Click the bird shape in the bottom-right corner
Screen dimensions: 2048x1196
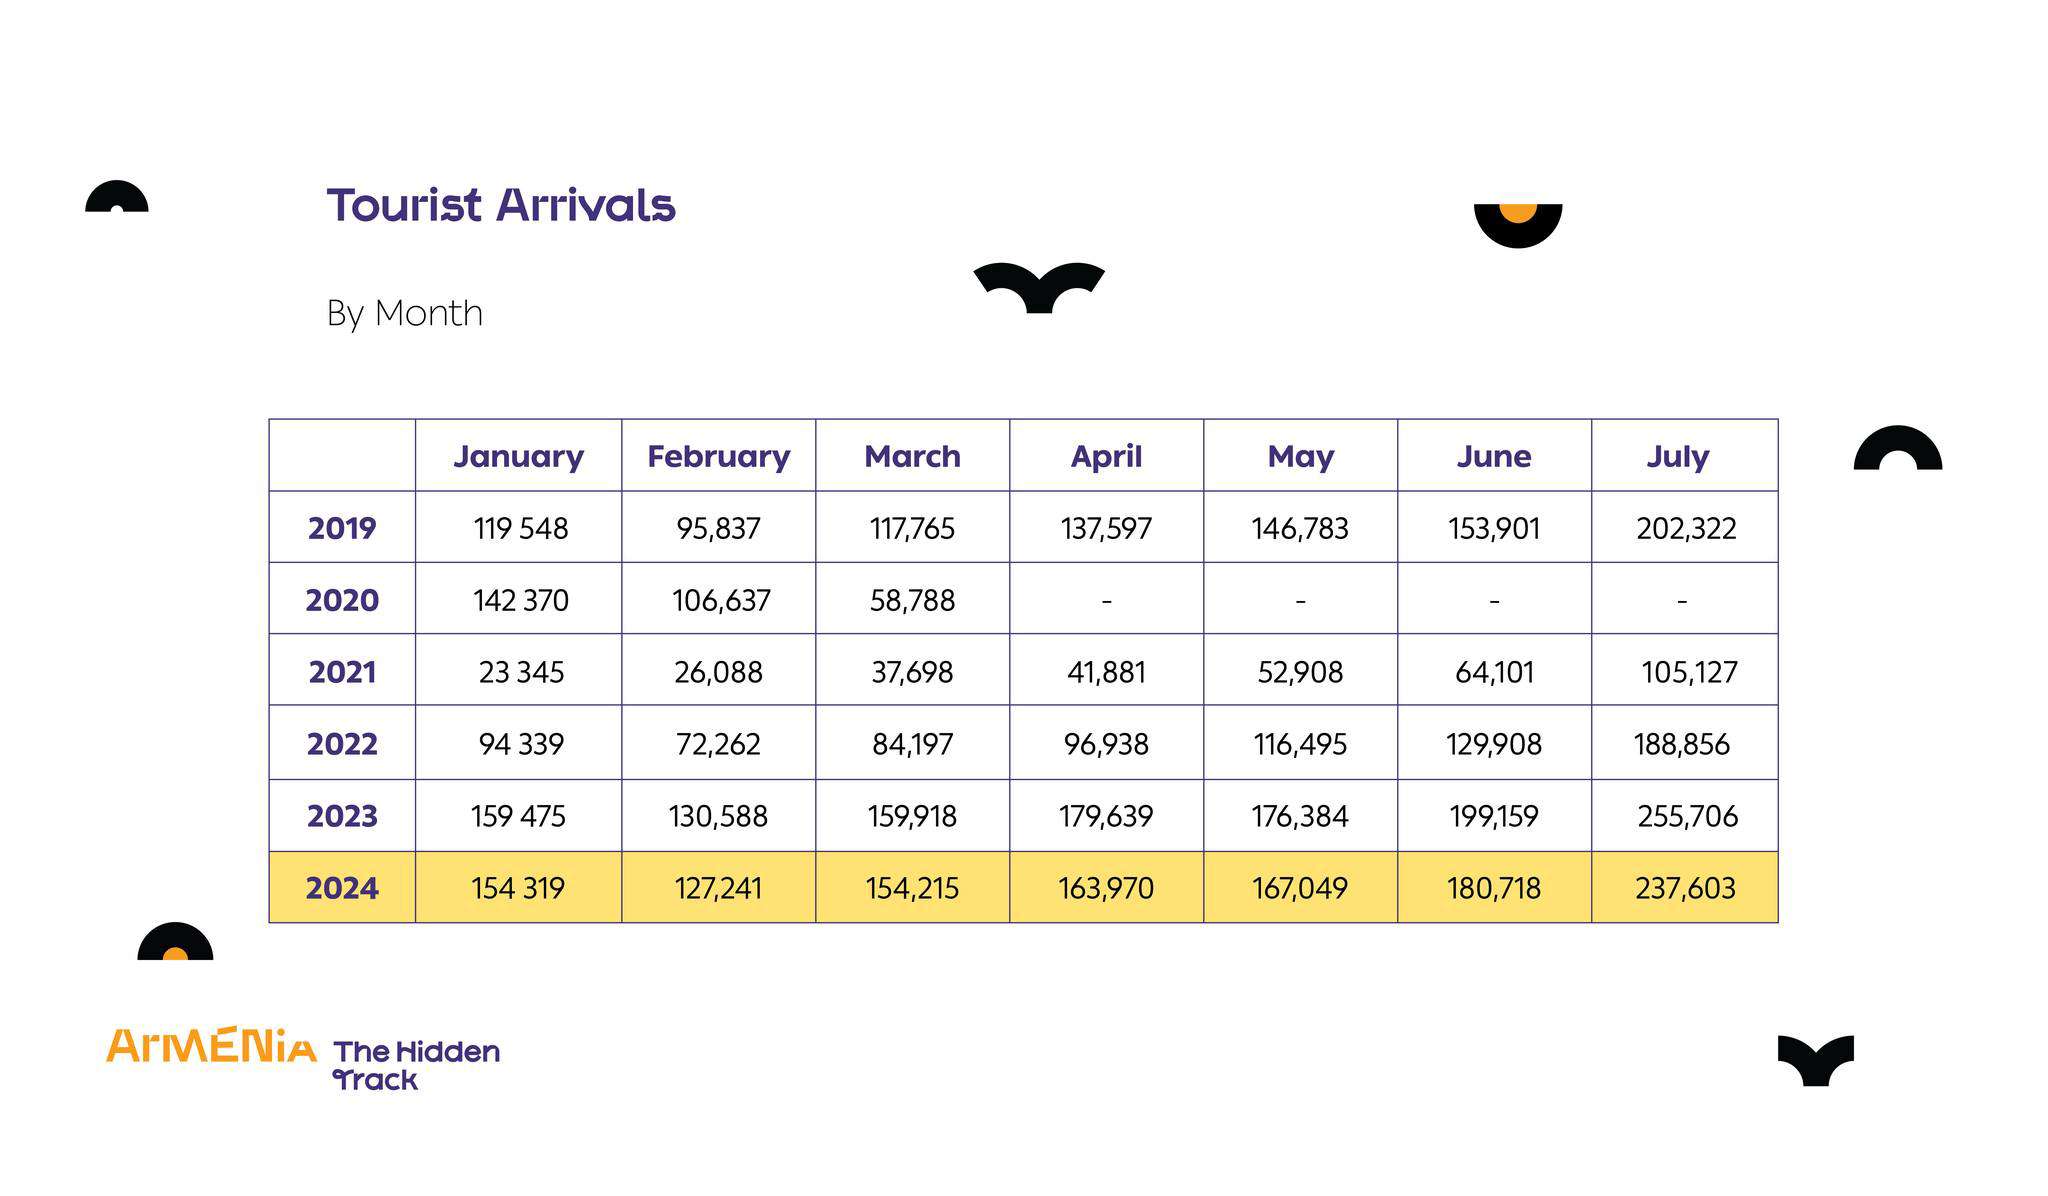pos(1815,1060)
